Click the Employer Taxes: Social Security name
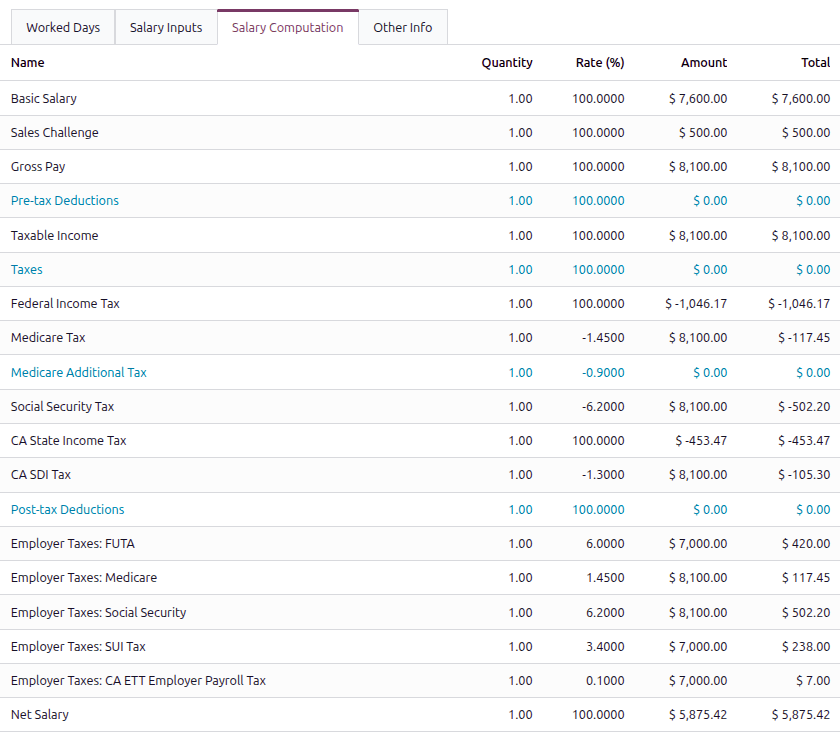Viewport: 840px width, 732px height. pyautogui.click(x=99, y=612)
